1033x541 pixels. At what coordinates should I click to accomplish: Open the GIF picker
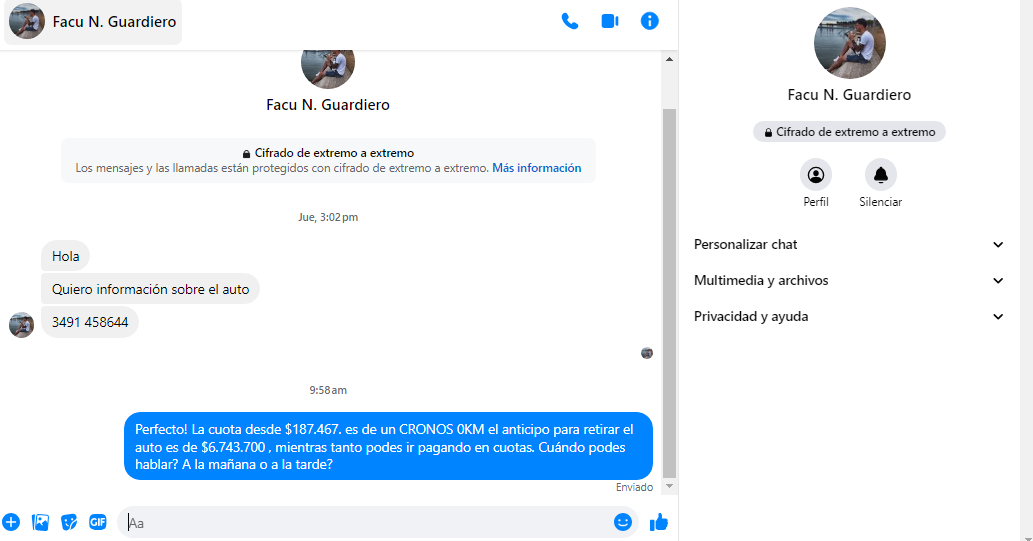click(x=98, y=522)
